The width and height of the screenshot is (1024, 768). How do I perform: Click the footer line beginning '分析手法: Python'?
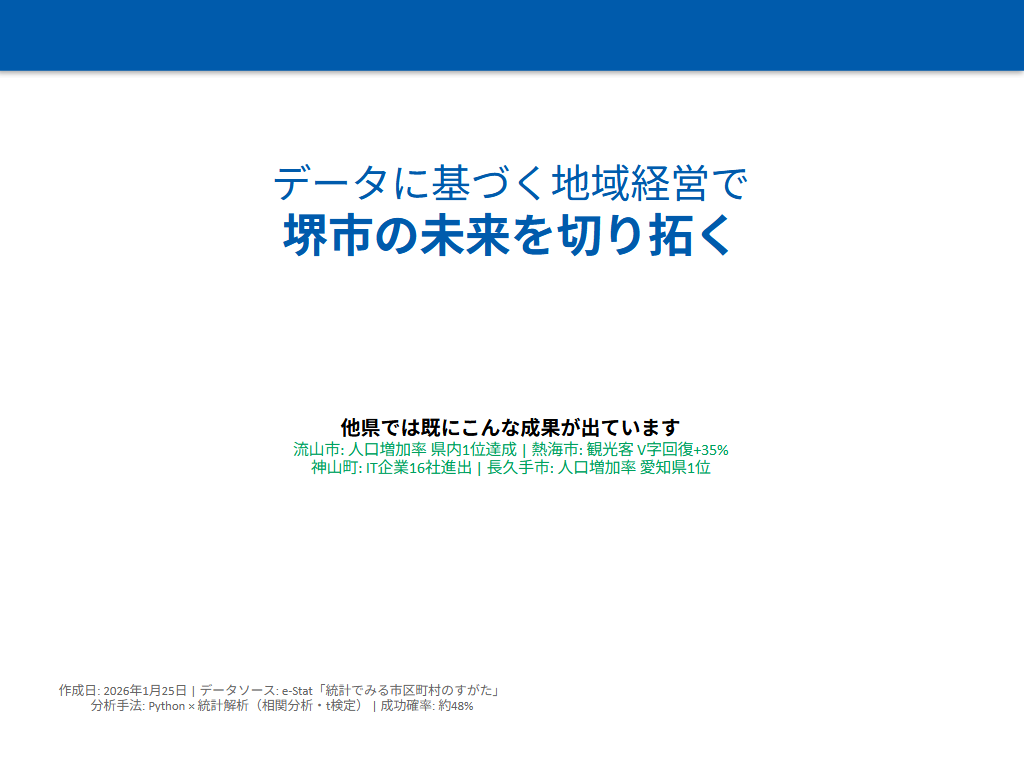(x=282, y=706)
